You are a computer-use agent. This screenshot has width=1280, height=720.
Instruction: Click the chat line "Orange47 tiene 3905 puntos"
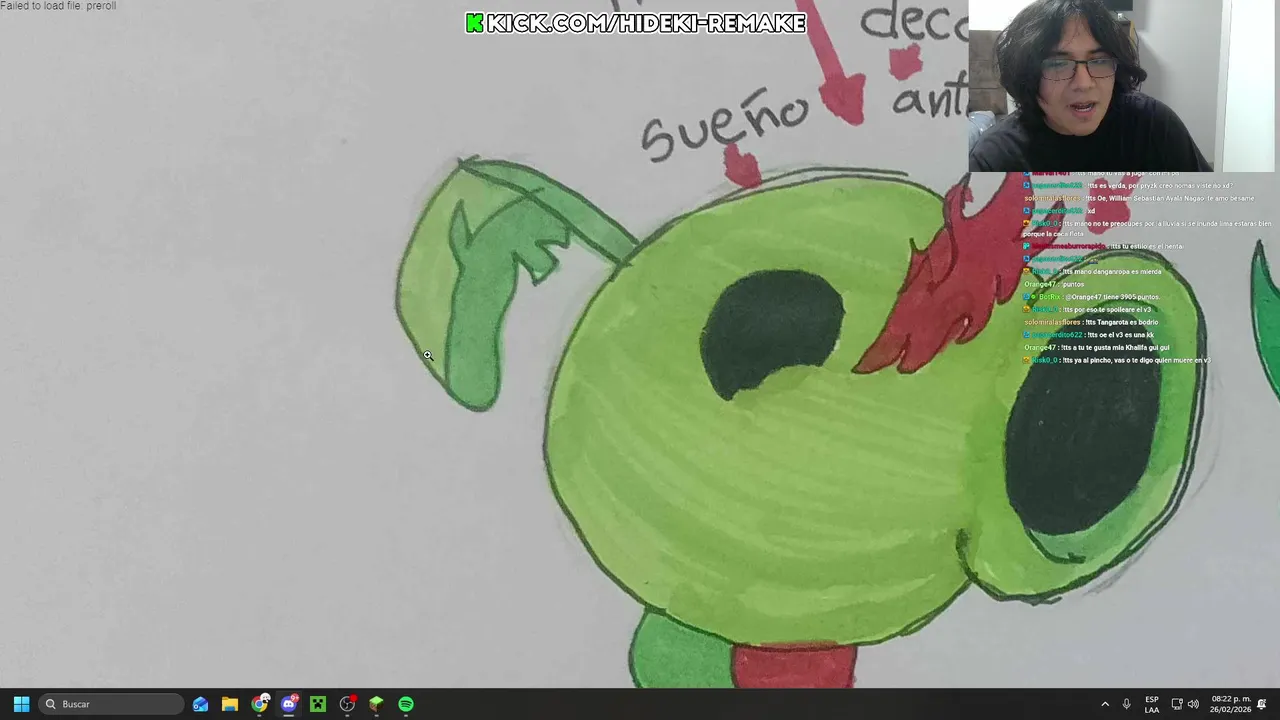click(x=1091, y=297)
